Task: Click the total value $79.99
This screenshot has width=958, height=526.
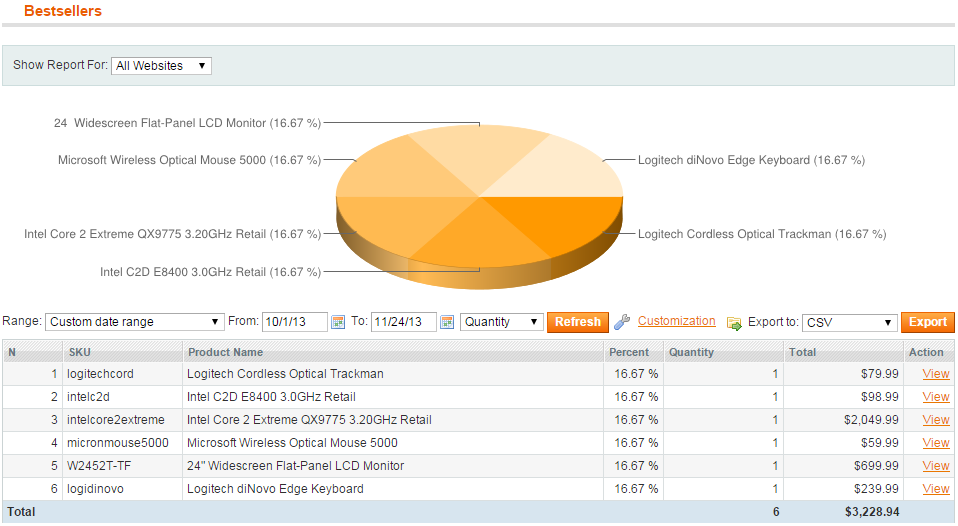Action: coord(880,374)
